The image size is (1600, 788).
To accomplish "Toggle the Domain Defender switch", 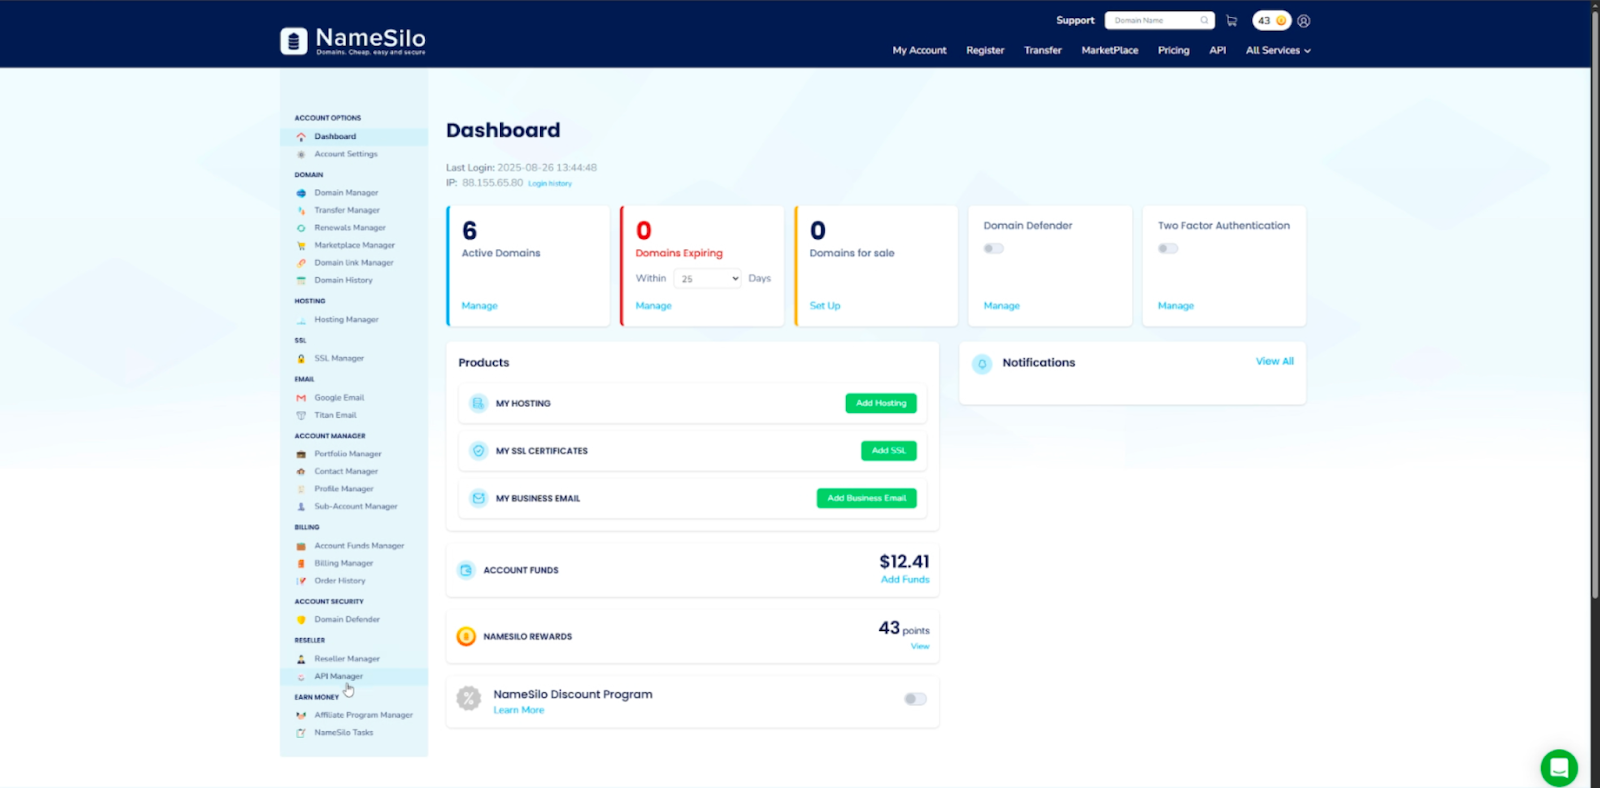I will (993, 248).
